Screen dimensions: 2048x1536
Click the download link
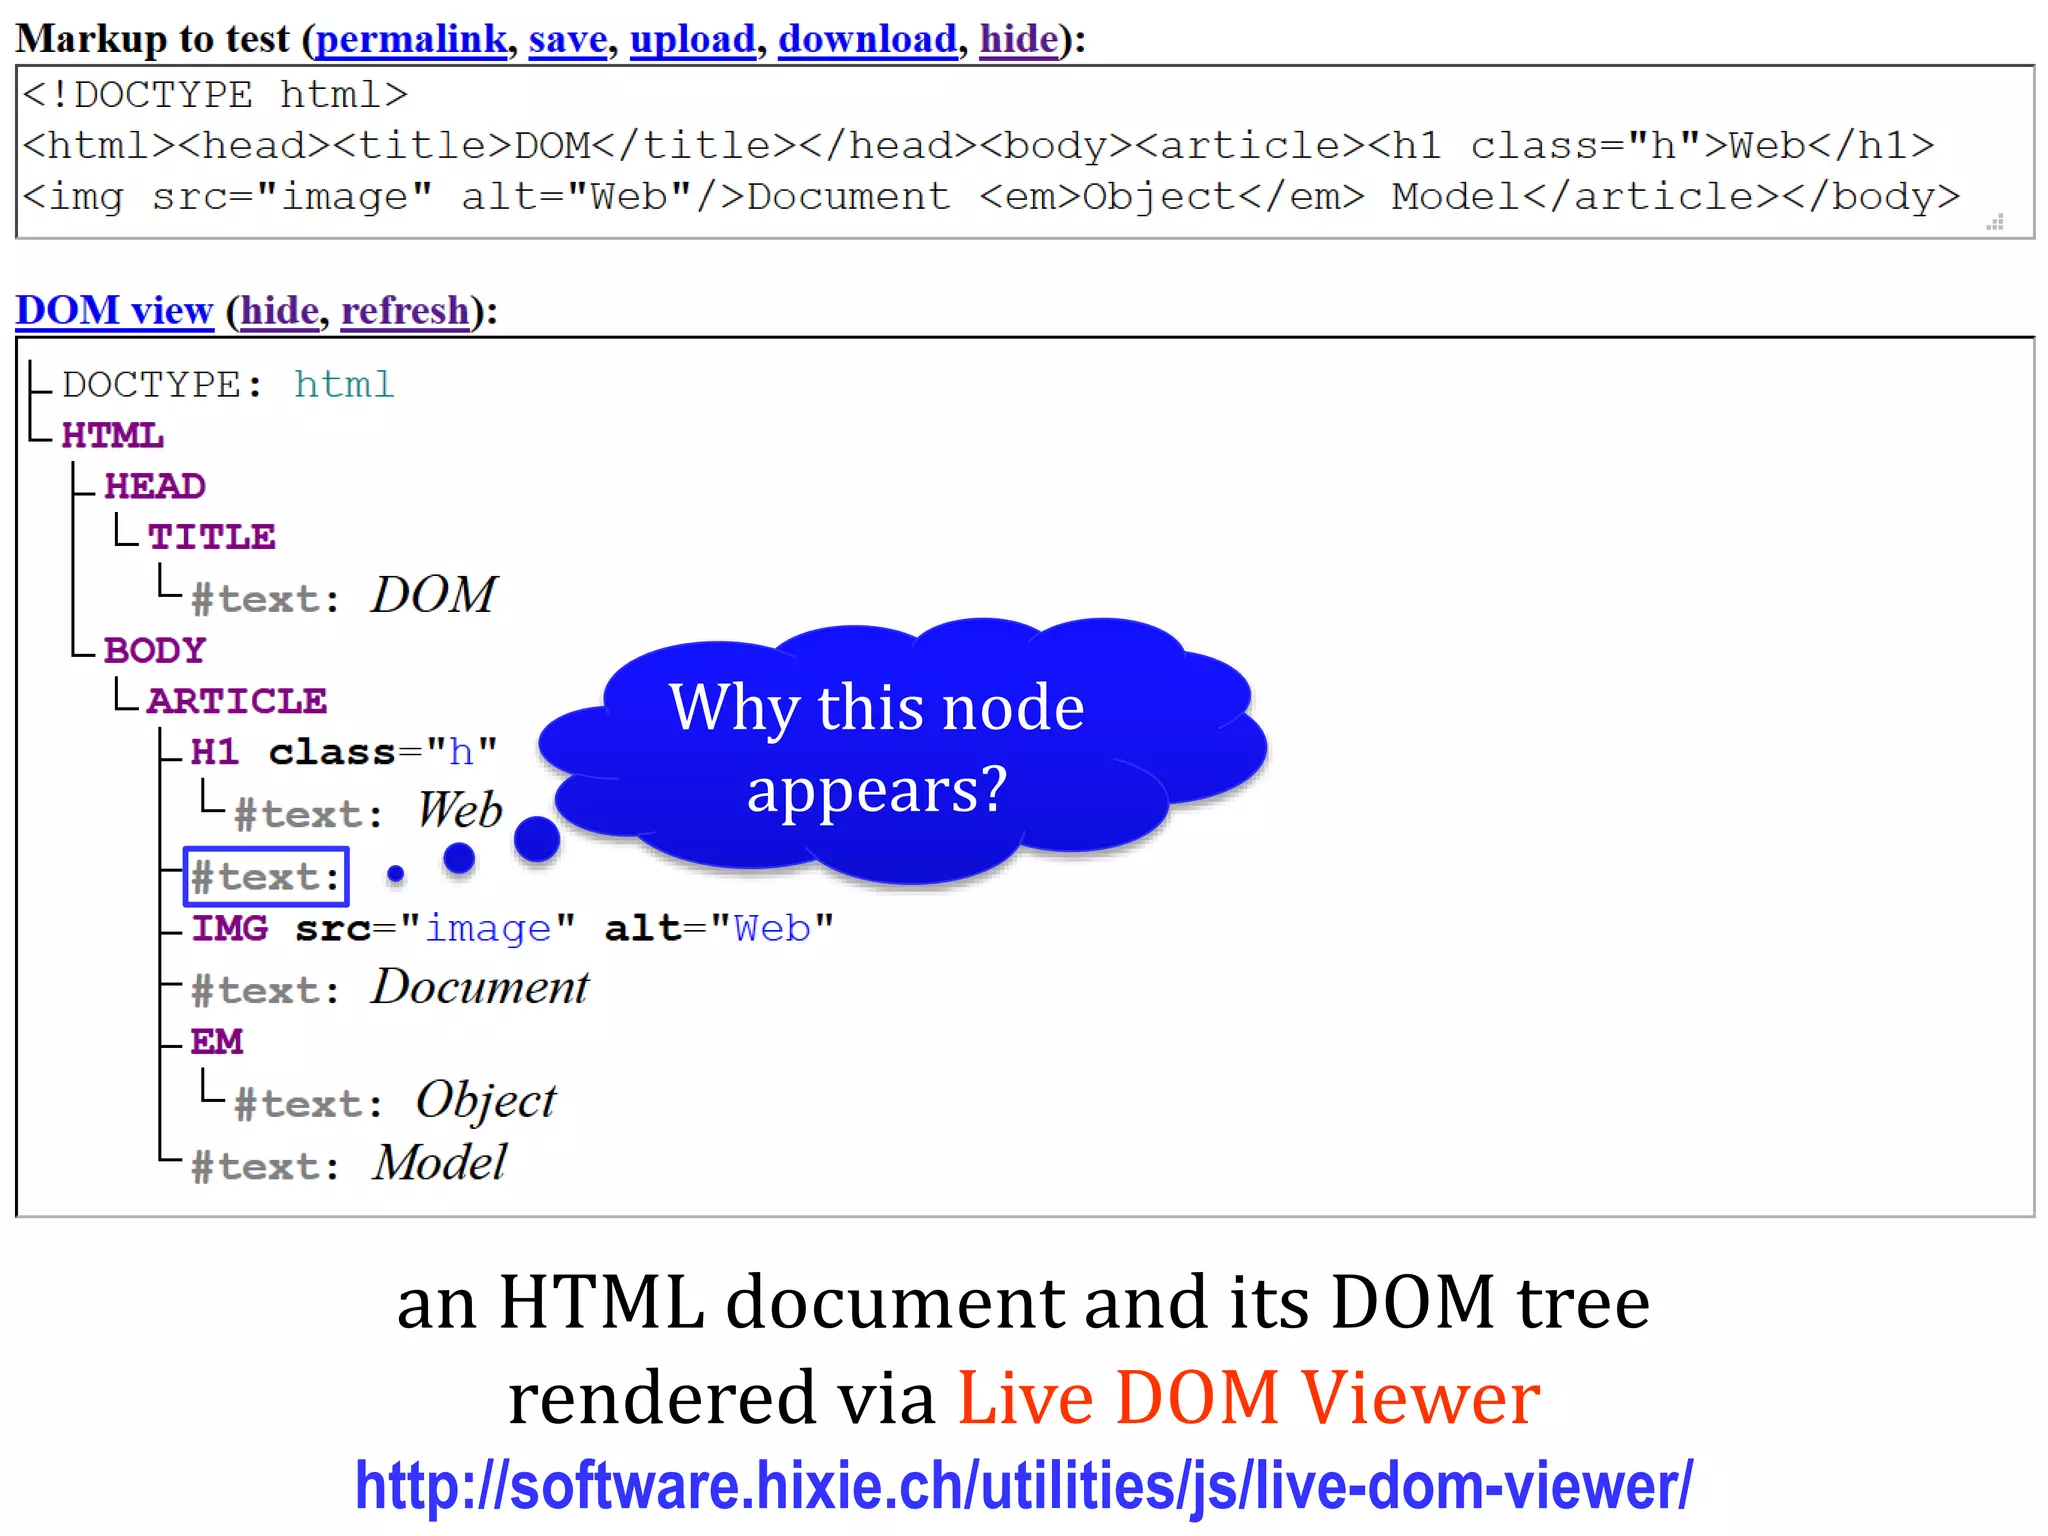[x=868, y=39]
